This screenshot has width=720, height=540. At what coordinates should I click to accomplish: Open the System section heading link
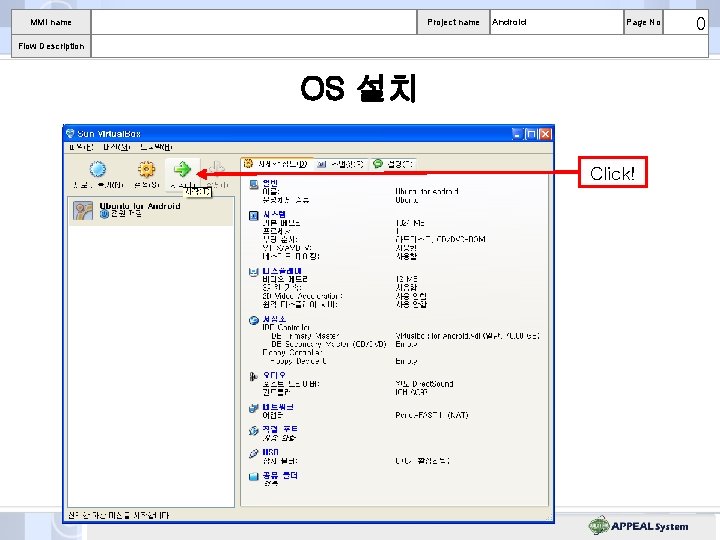274,214
